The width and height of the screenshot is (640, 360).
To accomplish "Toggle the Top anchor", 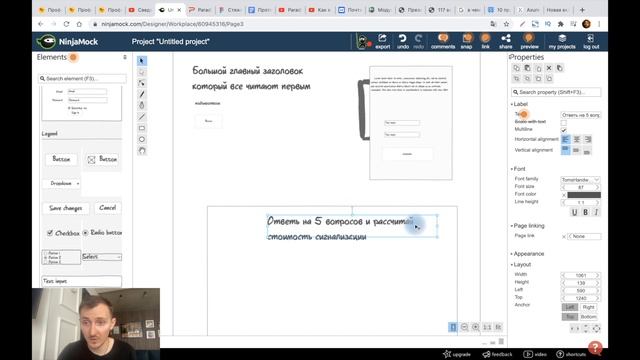I will click(x=570, y=317).
